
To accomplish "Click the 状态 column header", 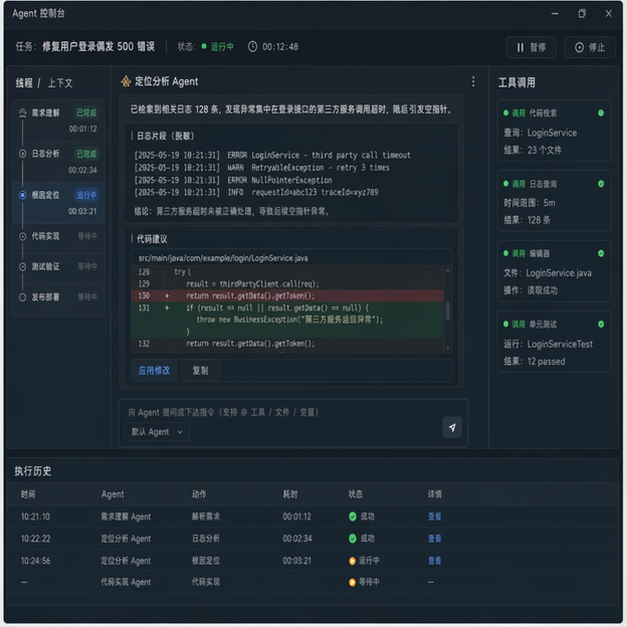I will (355, 494).
